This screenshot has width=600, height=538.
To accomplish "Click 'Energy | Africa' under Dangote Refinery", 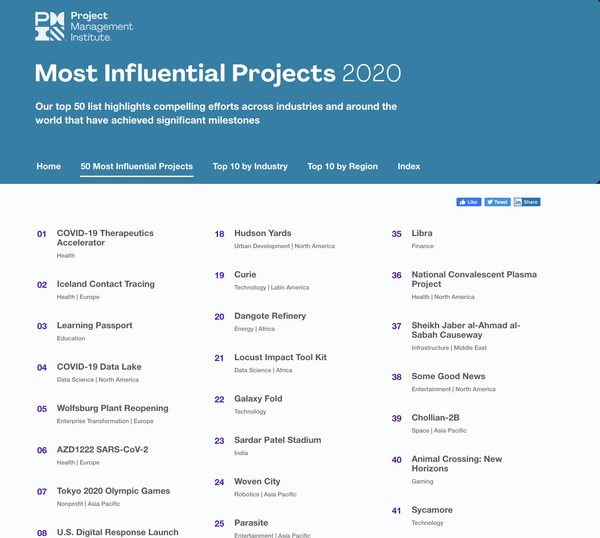I will point(254,329).
